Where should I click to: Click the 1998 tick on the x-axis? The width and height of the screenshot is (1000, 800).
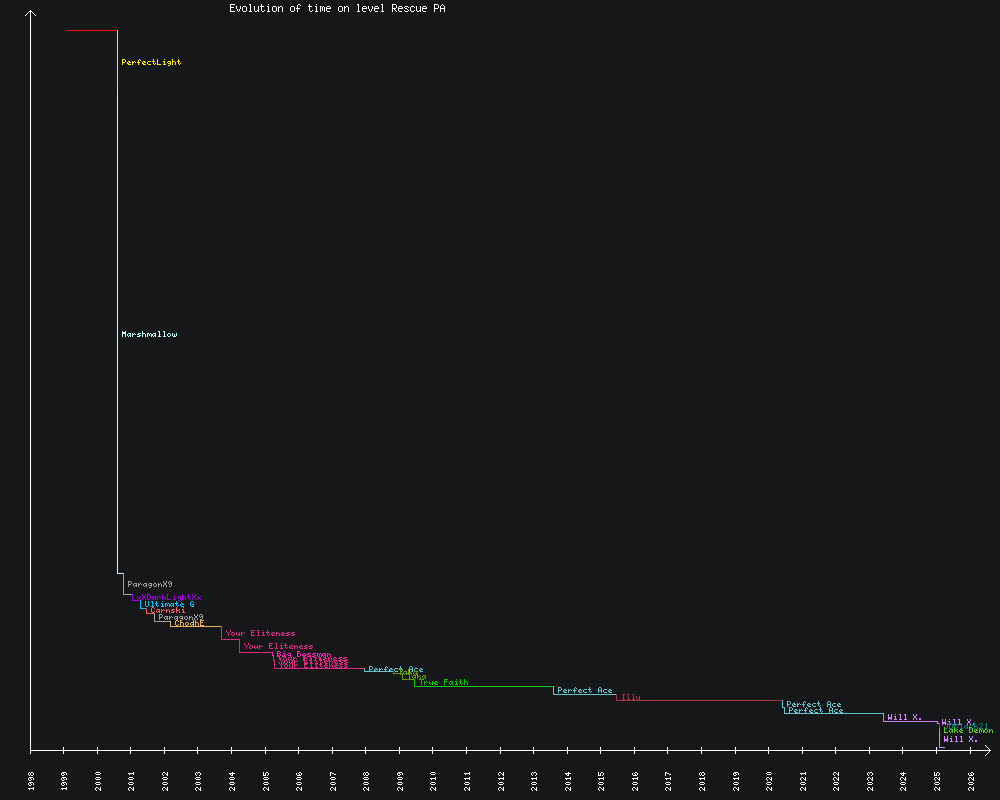click(x=31, y=780)
